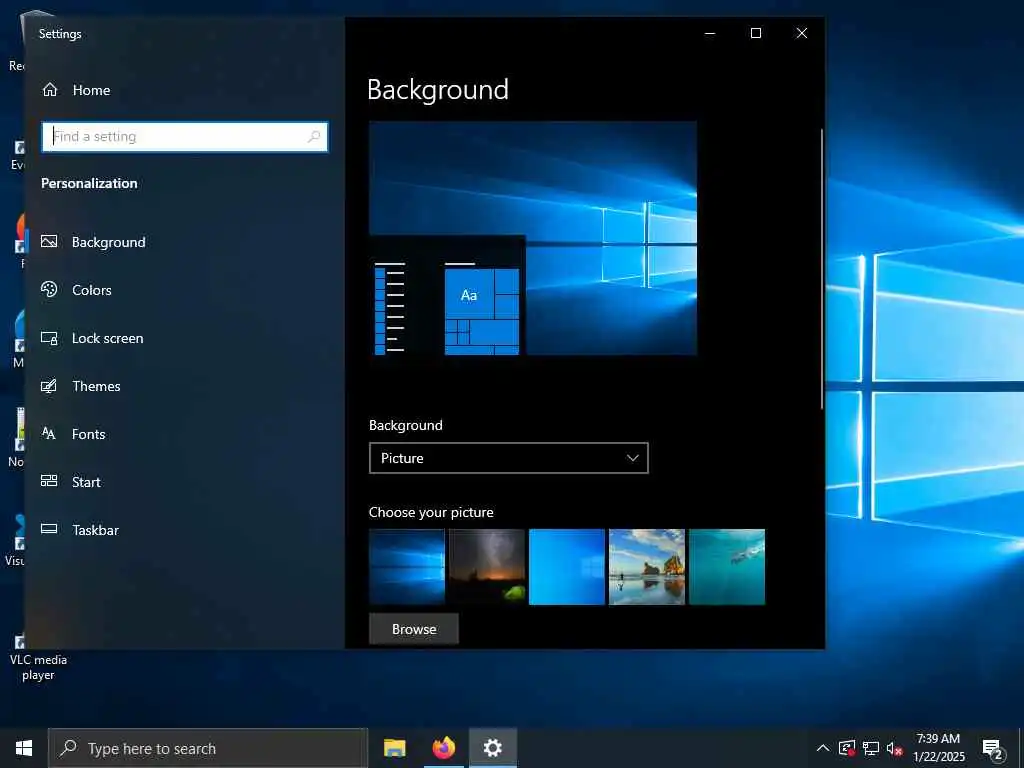Click the Start tiles icon
The image size is (1024, 768).
(x=49, y=481)
